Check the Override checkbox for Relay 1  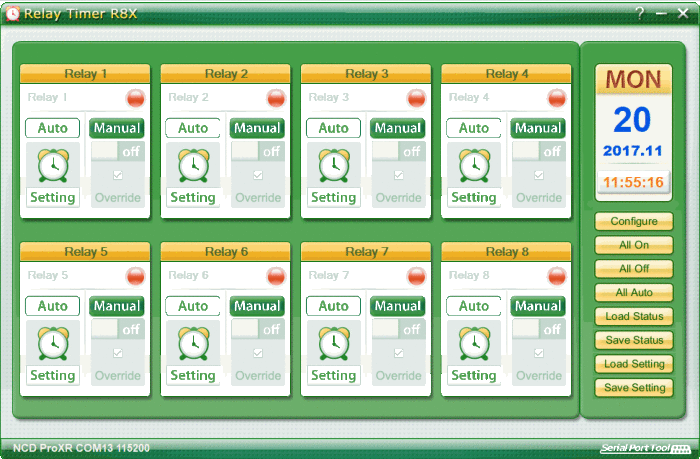point(118,175)
